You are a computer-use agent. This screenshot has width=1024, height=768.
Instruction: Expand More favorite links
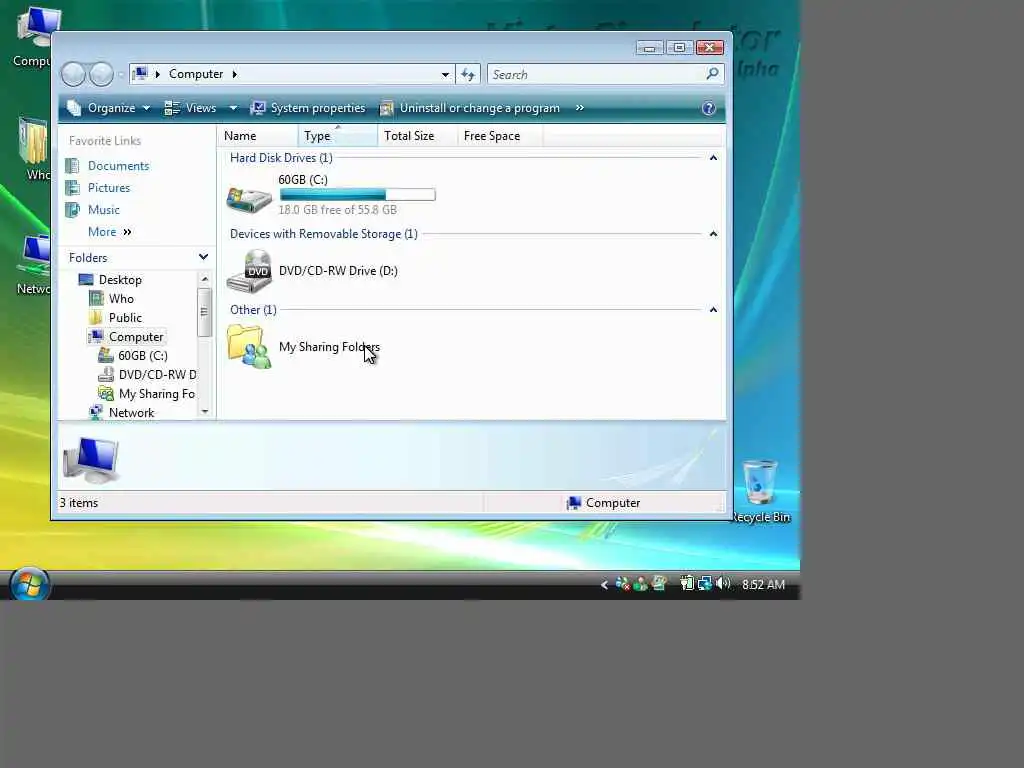click(110, 232)
